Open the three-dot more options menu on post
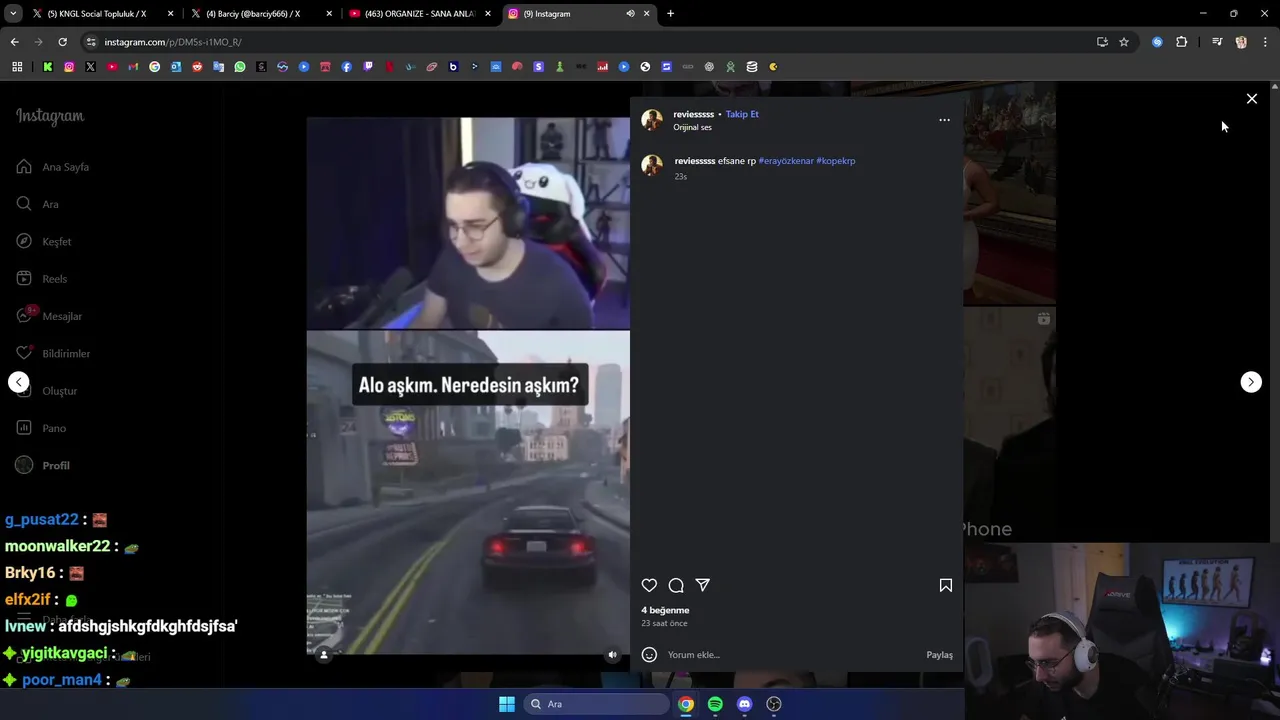 [944, 120]
